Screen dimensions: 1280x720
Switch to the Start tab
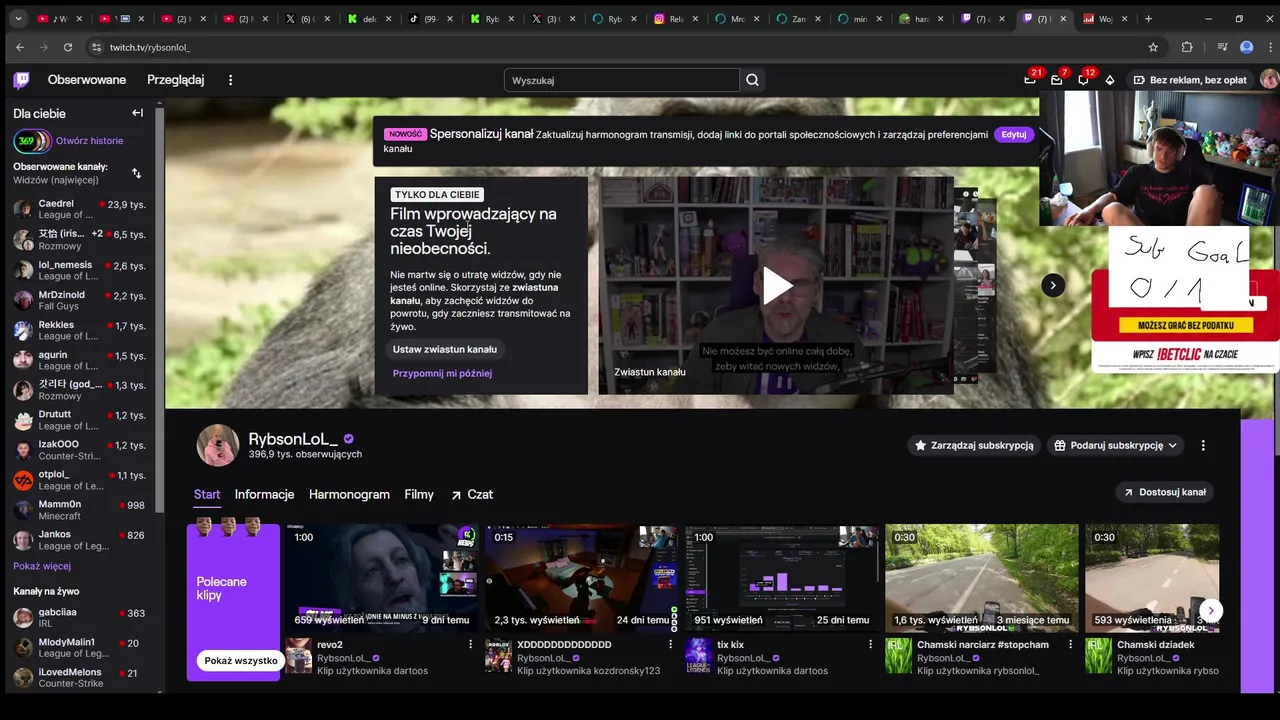(x=207, y=494)
